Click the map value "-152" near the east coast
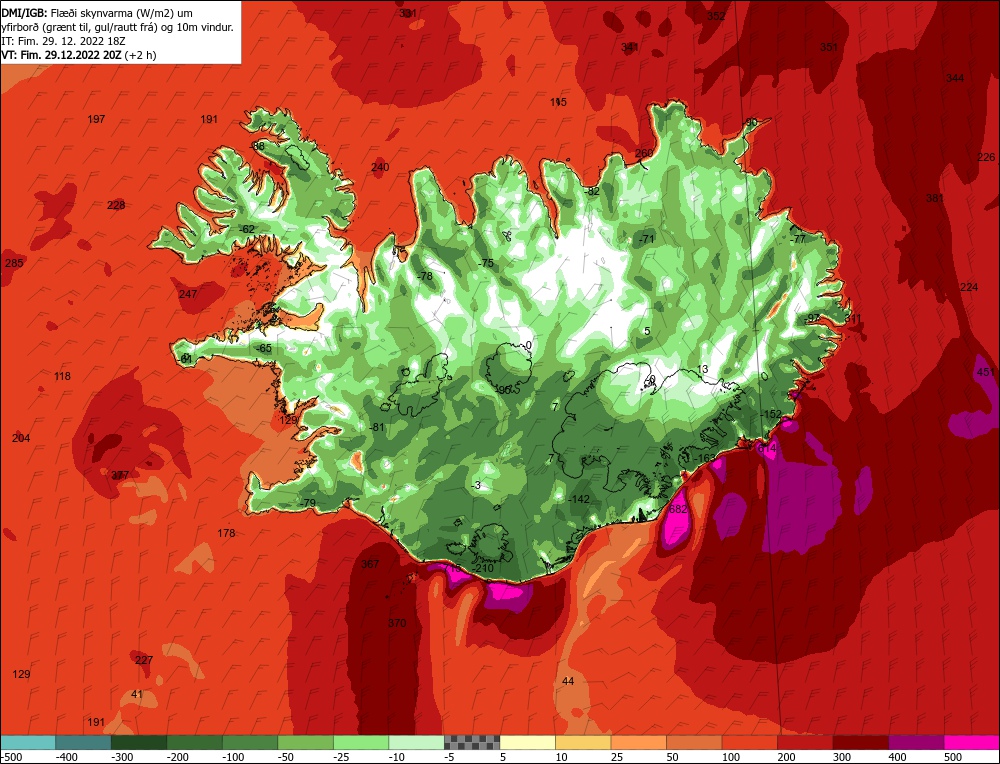The height and width of the screenshot is (764, 1000). [770, 414]
